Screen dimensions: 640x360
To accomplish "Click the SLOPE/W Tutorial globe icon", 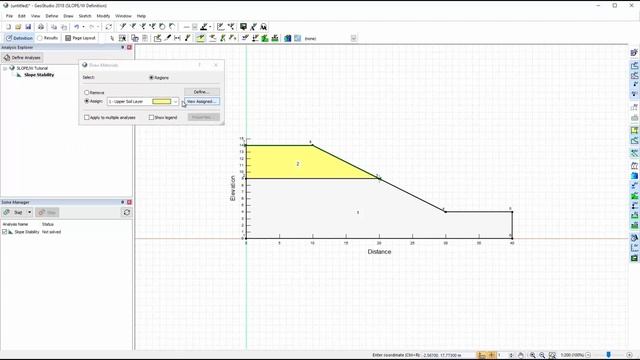I will [12, 68].
